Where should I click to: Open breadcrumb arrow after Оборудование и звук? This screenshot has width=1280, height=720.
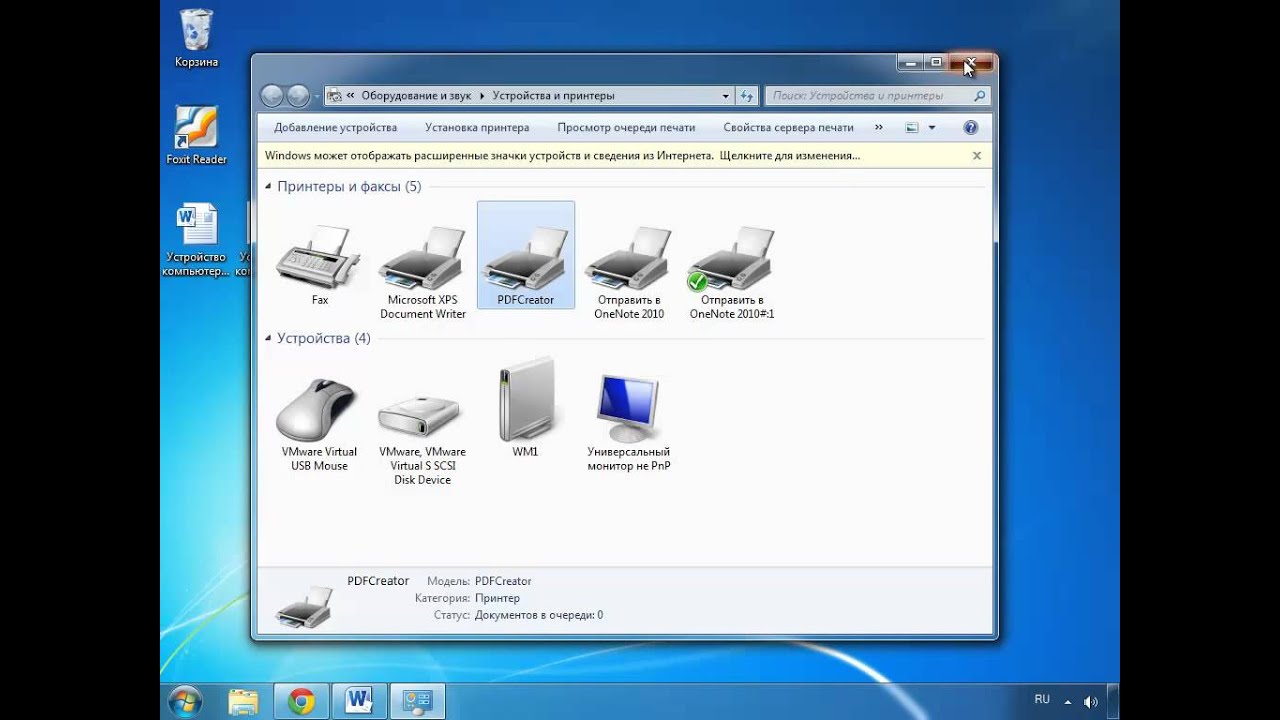tap(481, 96)
